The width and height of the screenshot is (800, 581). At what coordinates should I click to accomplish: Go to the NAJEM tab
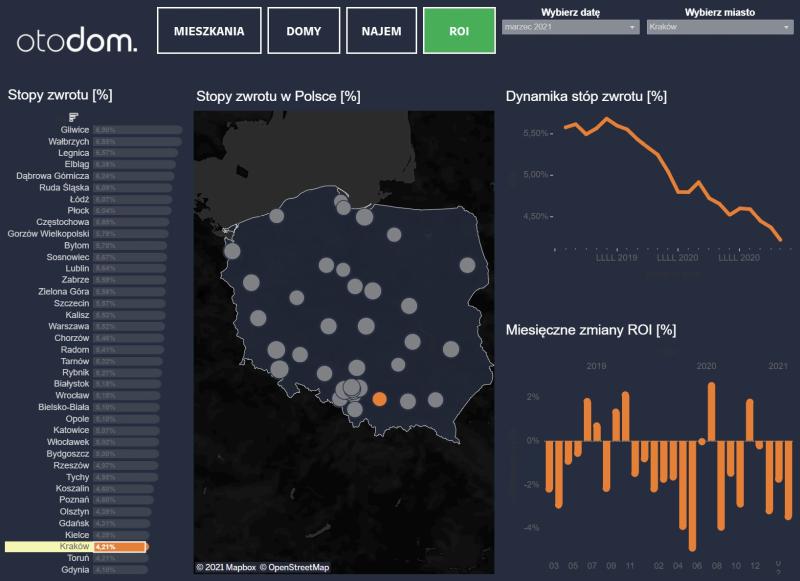click(380, 31)
